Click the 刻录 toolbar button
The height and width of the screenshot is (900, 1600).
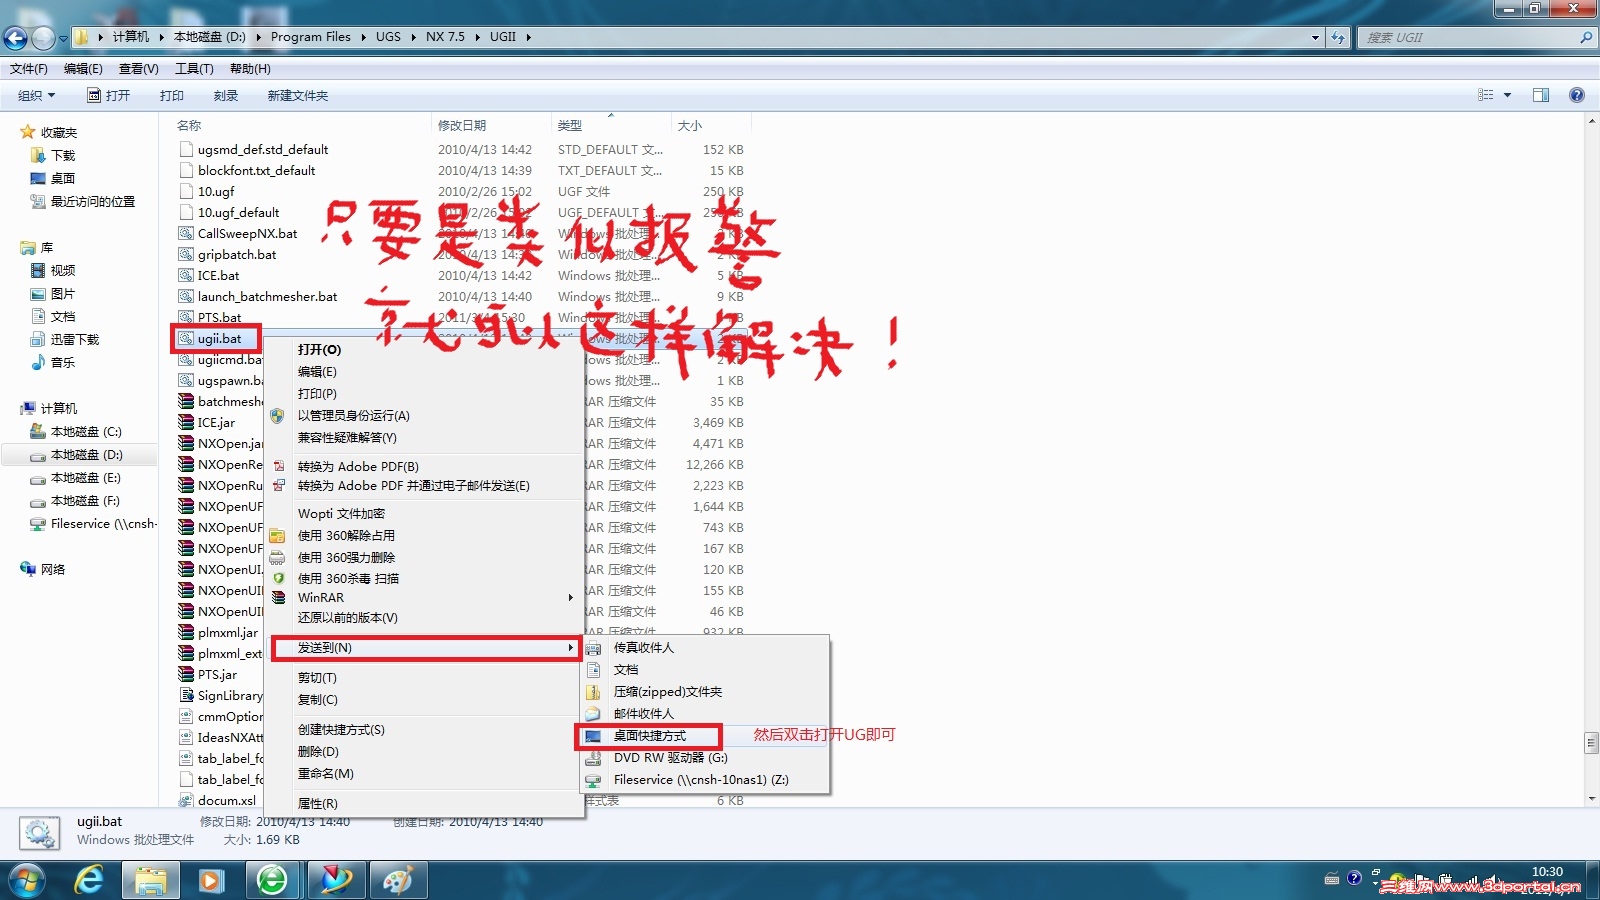[x=226, y=96]
